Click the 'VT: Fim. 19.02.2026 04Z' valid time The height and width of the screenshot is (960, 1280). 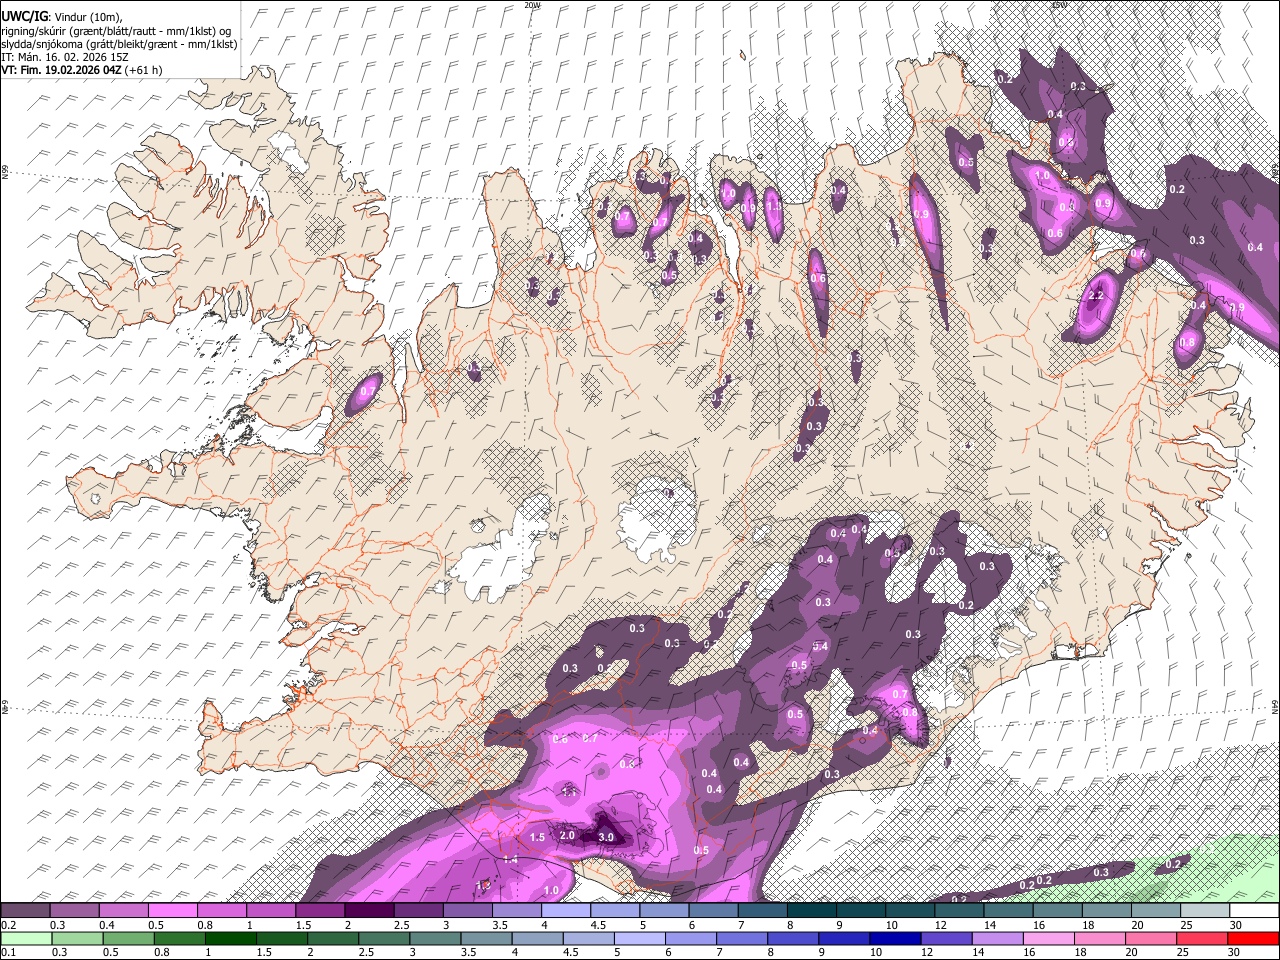(60, 70)
